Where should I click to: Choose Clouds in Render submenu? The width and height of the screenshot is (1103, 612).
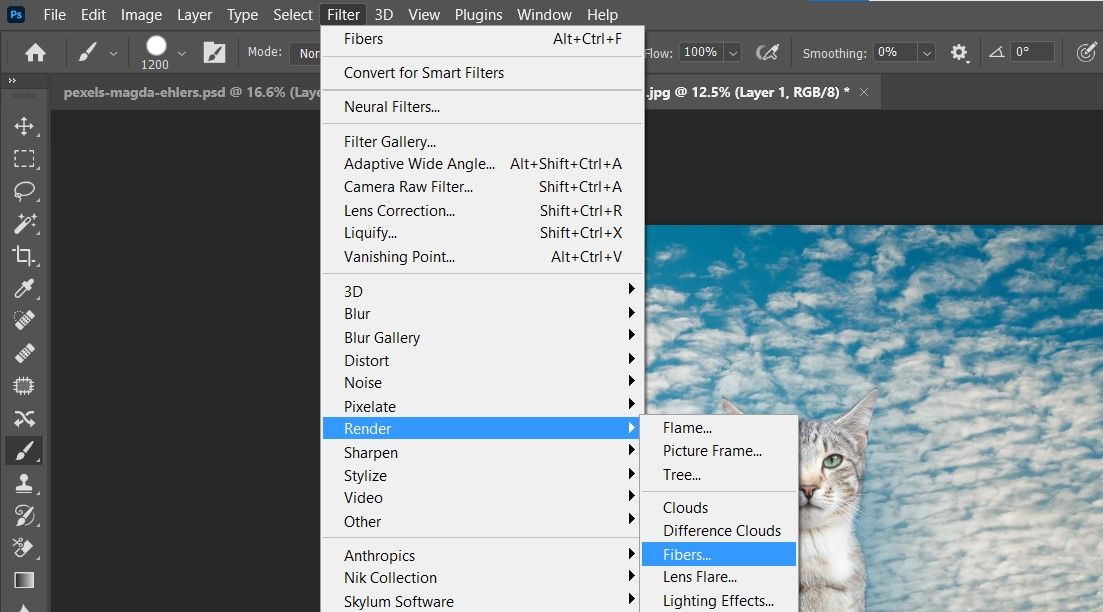(x=719, y=508)
